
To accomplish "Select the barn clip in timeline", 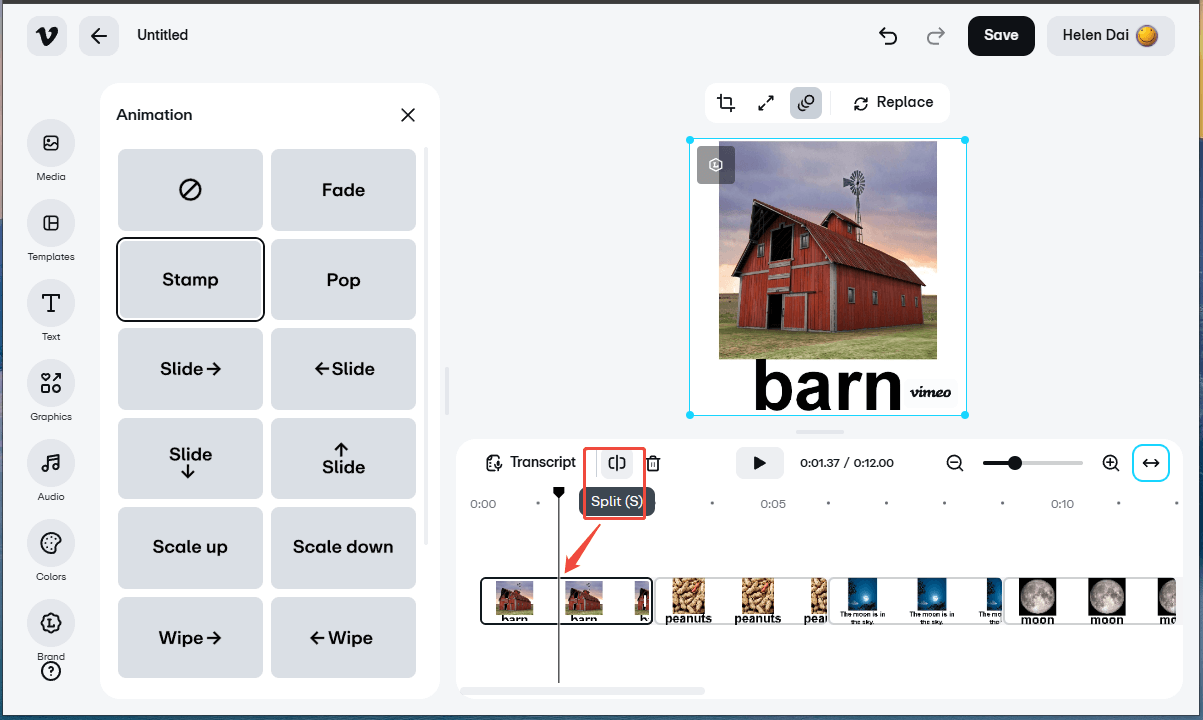I will click(566, 601).
